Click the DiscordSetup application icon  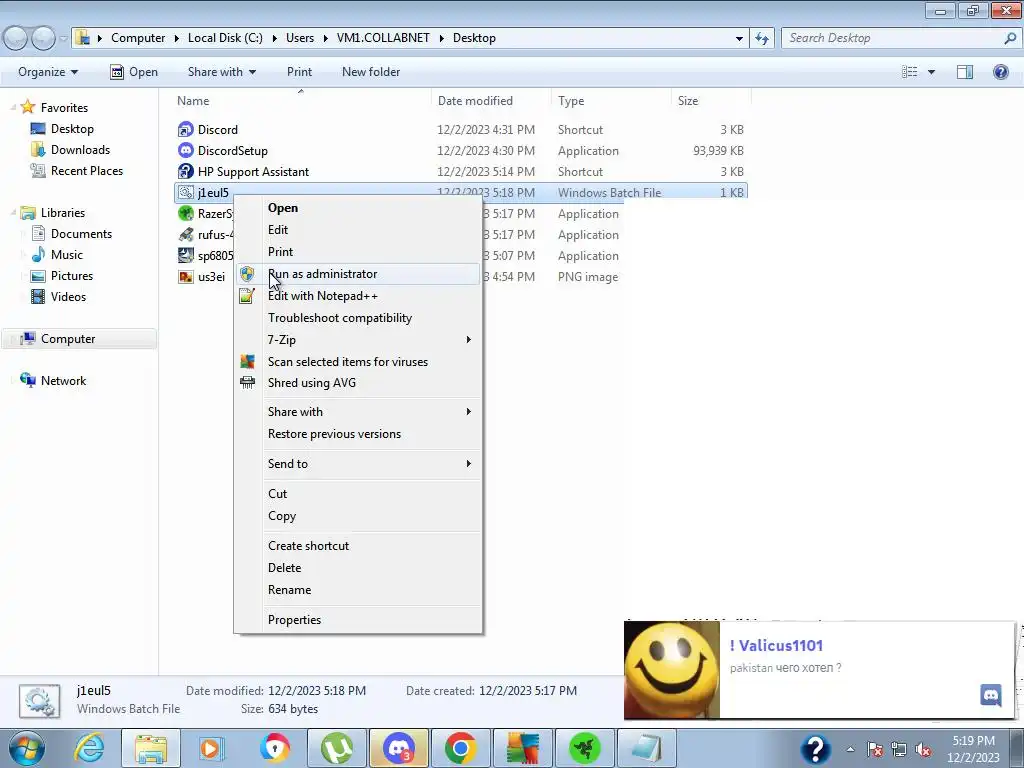coord(185,150)
